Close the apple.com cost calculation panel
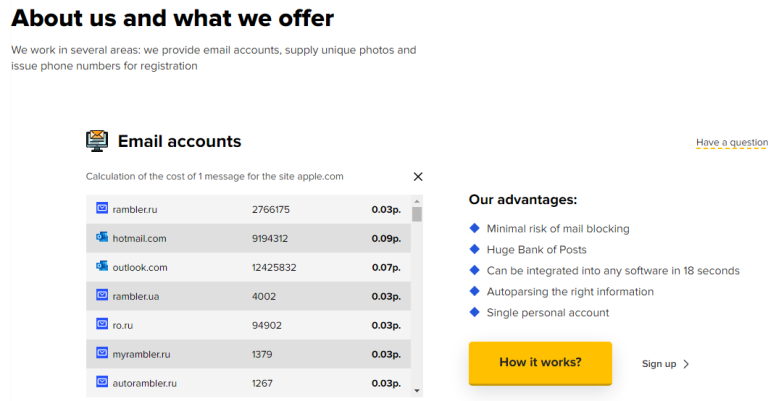This screenshot has width=768, height=401. pyautogui.click(x=418, y=177)
